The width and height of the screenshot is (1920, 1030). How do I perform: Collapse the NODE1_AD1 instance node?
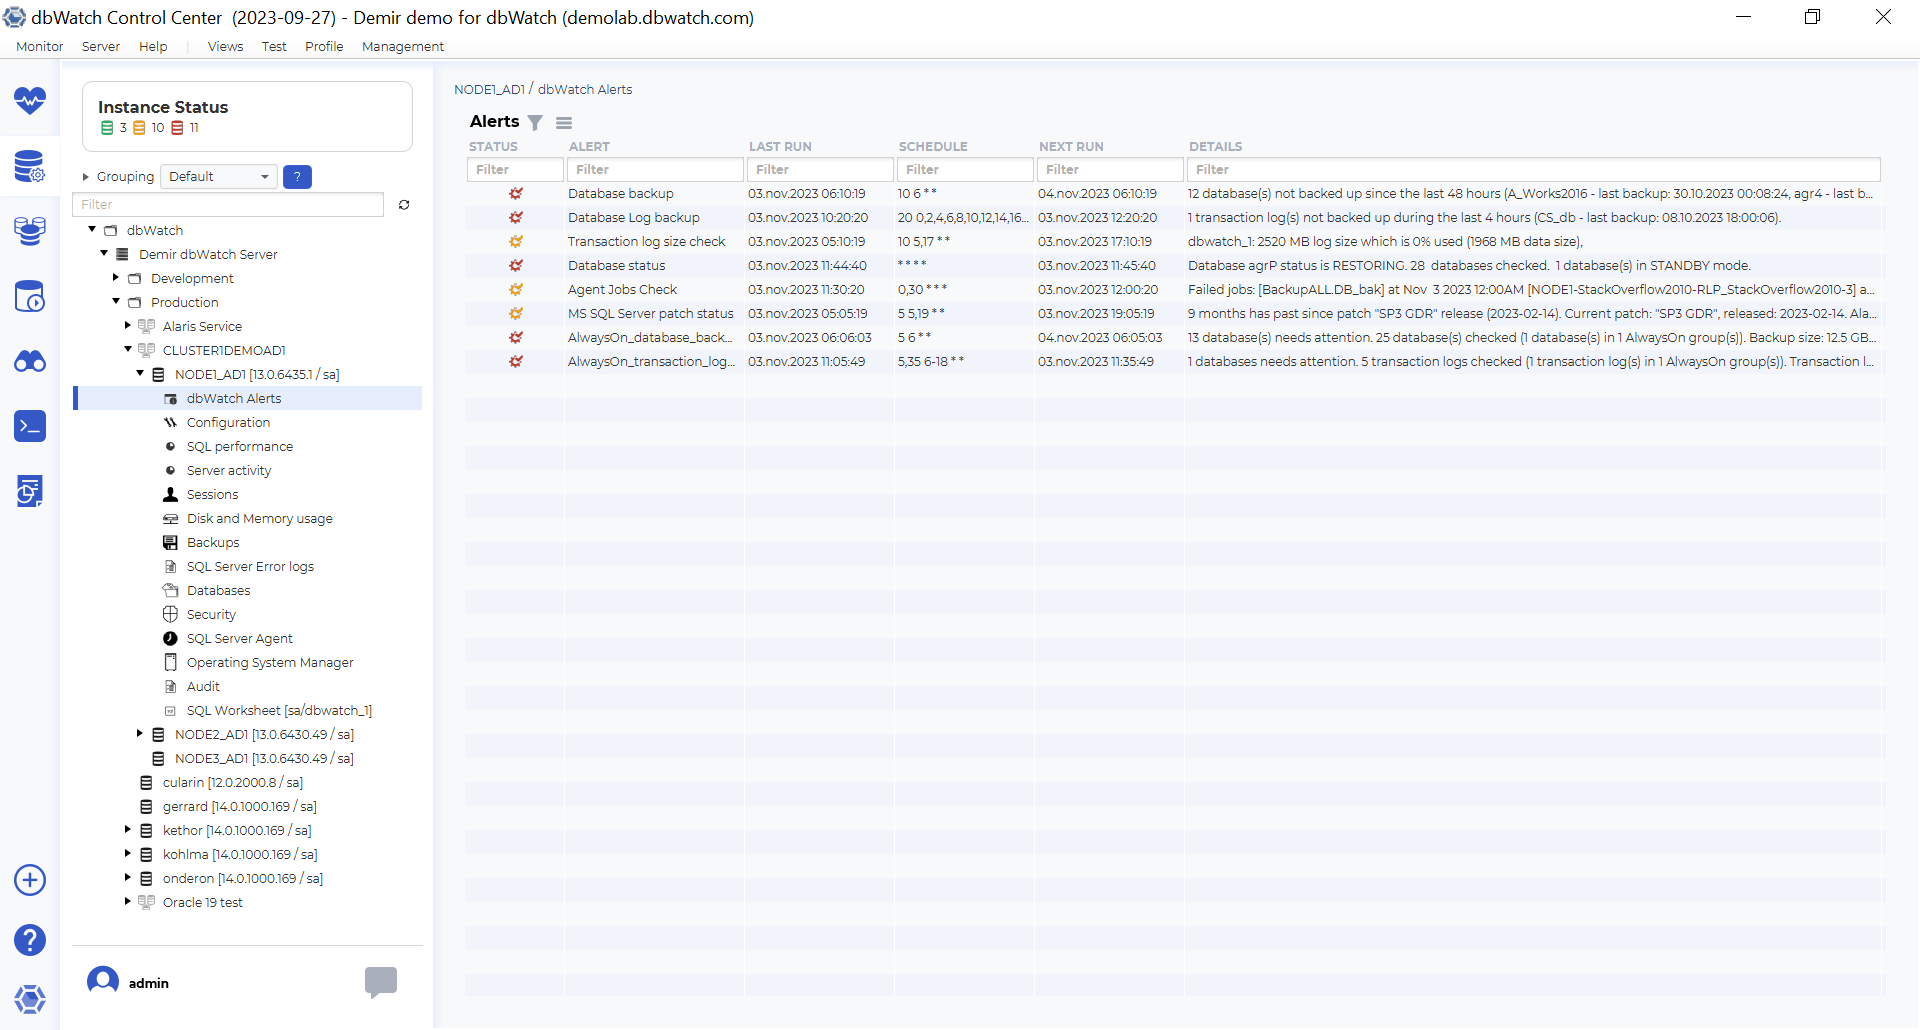140,374
